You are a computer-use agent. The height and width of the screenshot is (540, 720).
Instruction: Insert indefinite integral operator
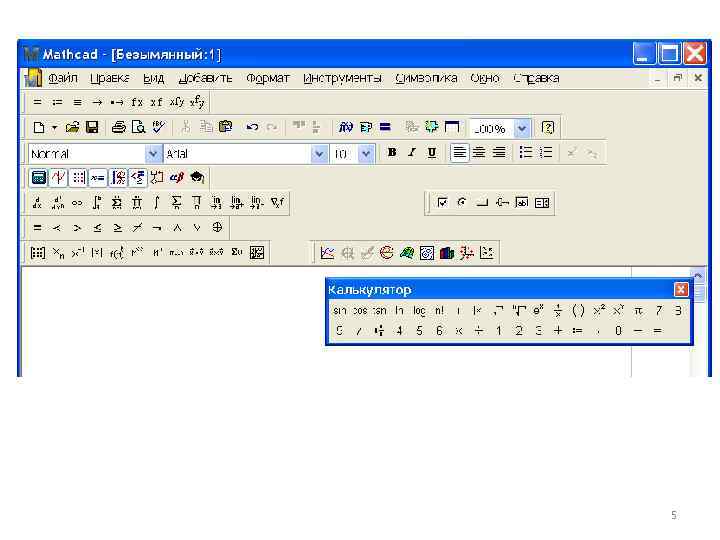pos(157,202)
